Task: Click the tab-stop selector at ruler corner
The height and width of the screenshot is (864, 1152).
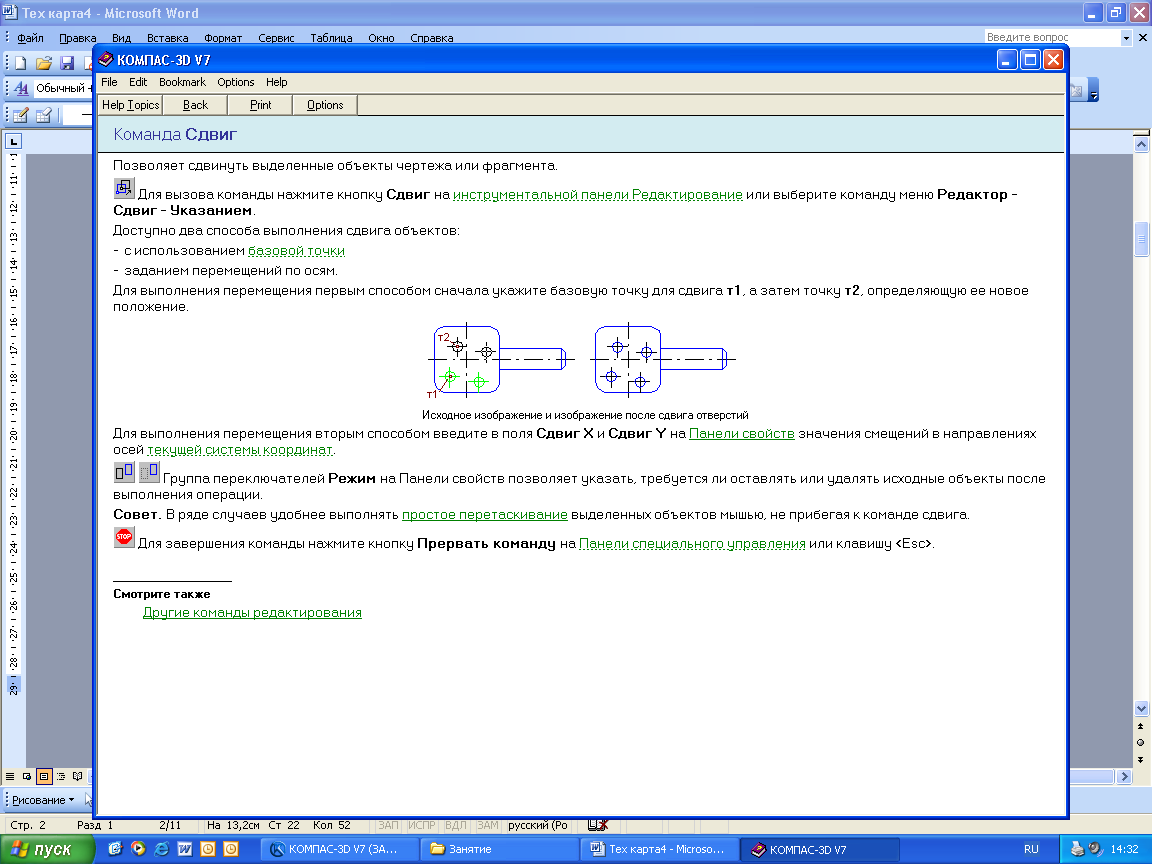Action: point(14,141)
